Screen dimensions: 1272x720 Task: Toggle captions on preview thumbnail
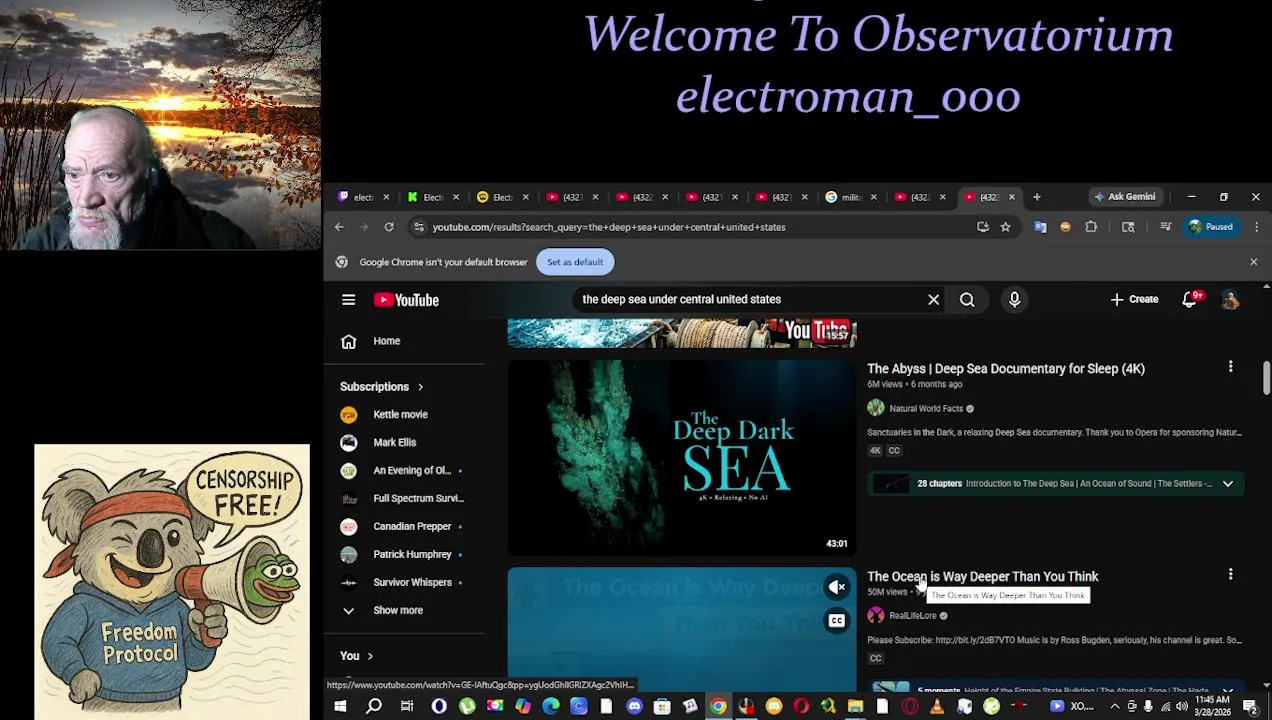837,621
